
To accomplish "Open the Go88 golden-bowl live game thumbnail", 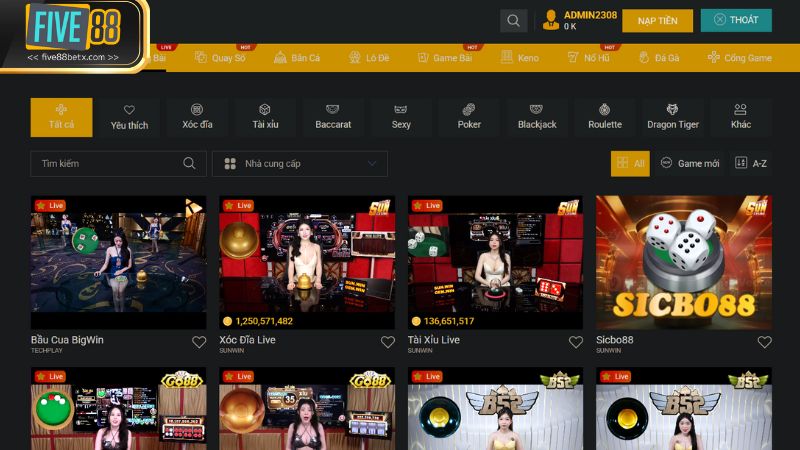I will (307, 409).
